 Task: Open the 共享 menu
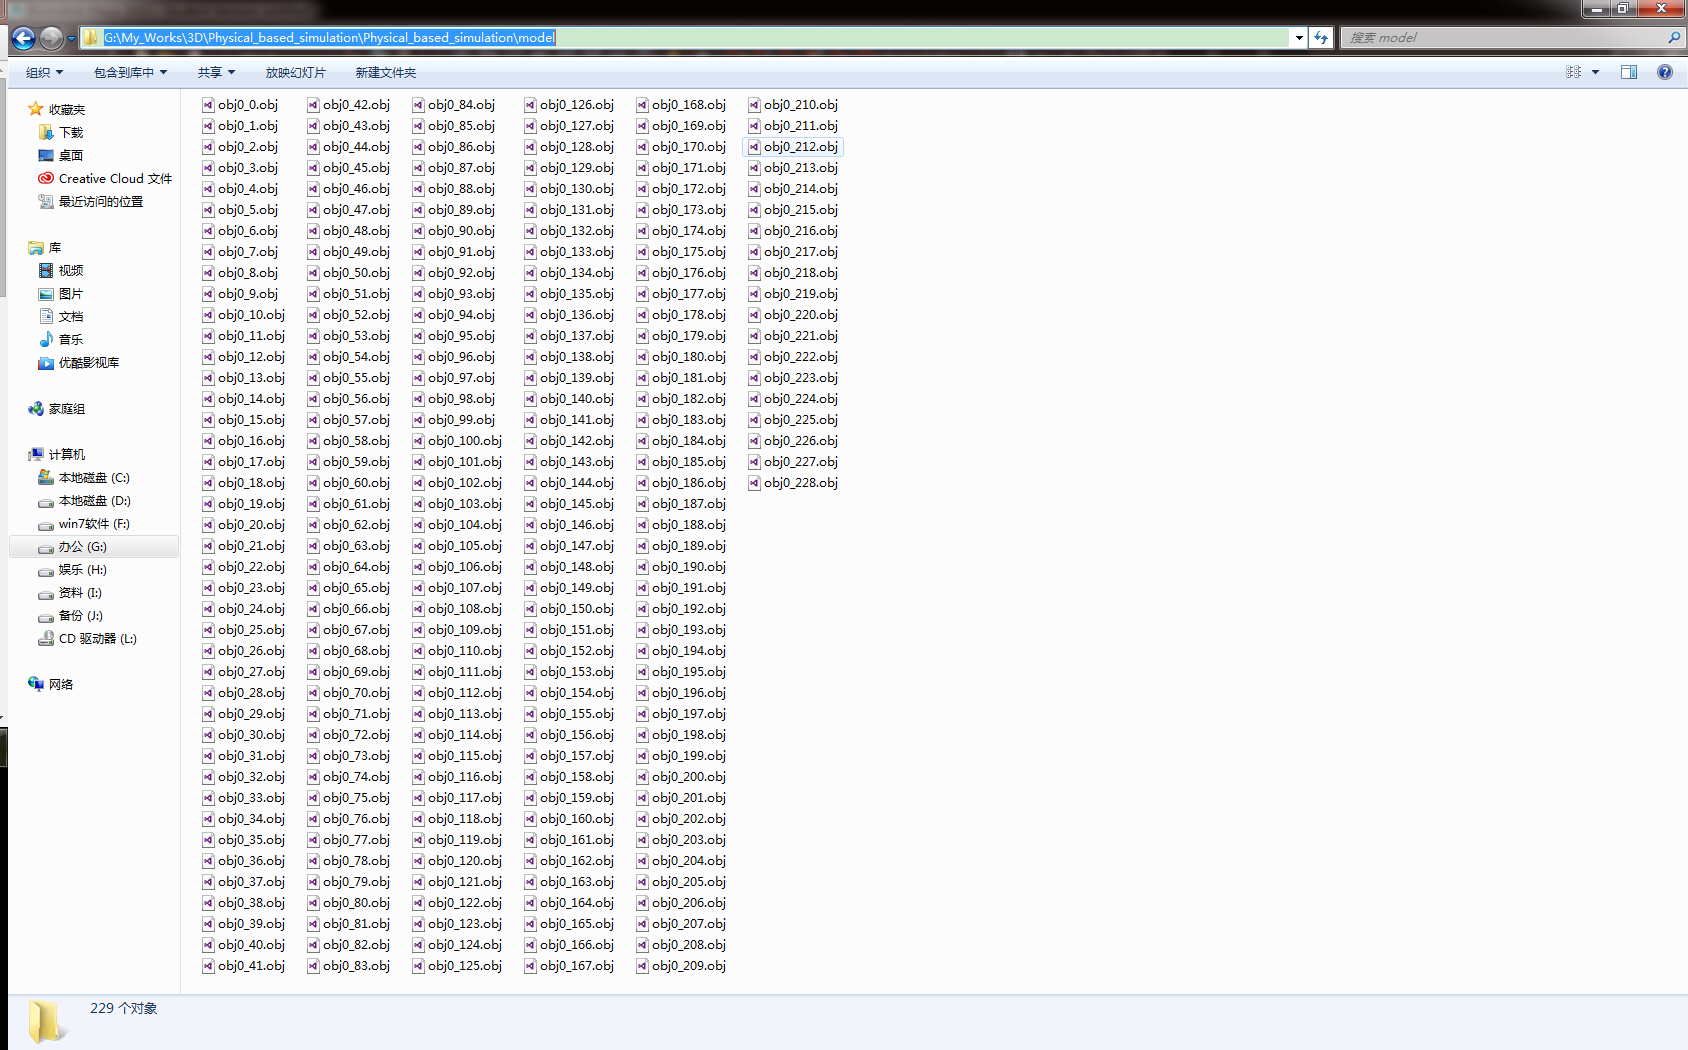216,72
